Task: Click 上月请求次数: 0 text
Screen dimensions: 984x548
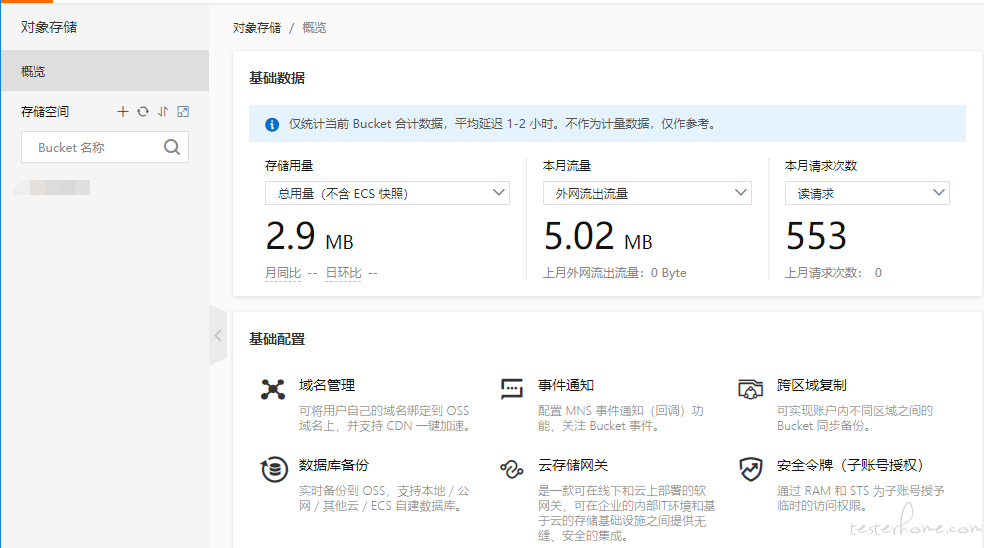Action: click(833, 273)
